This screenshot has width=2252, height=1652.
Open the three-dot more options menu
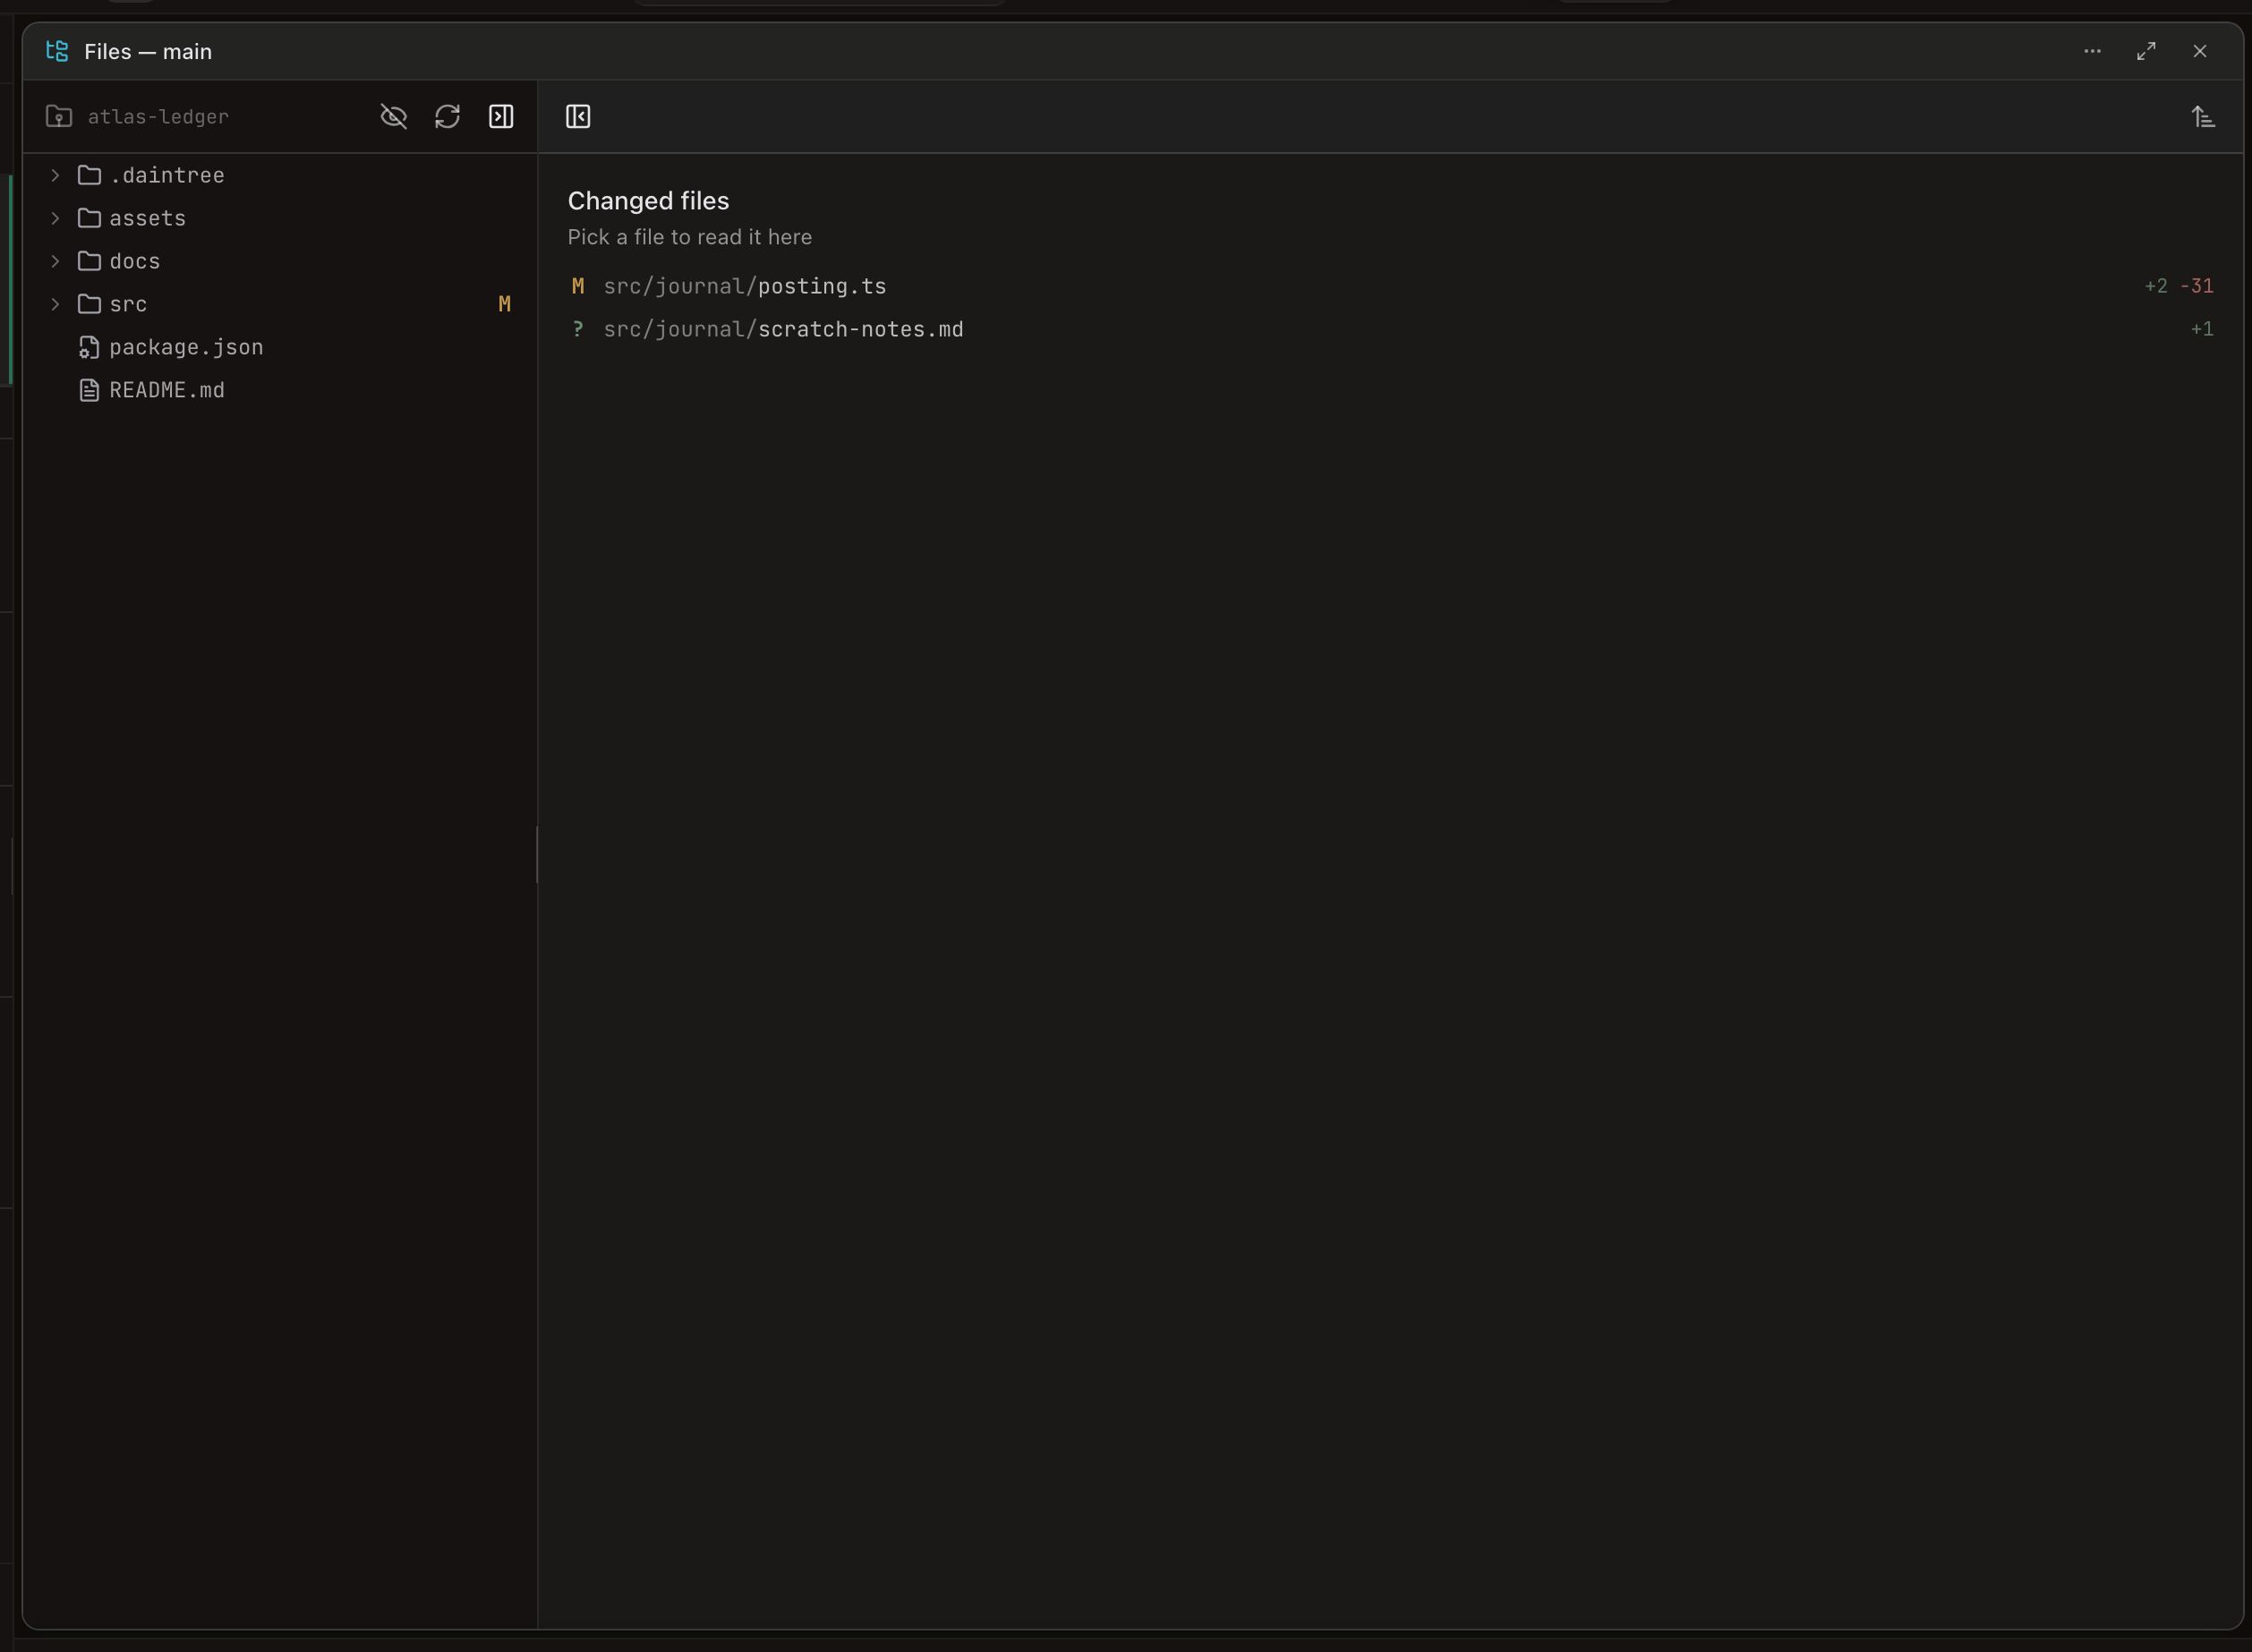tap(2092, 51)
